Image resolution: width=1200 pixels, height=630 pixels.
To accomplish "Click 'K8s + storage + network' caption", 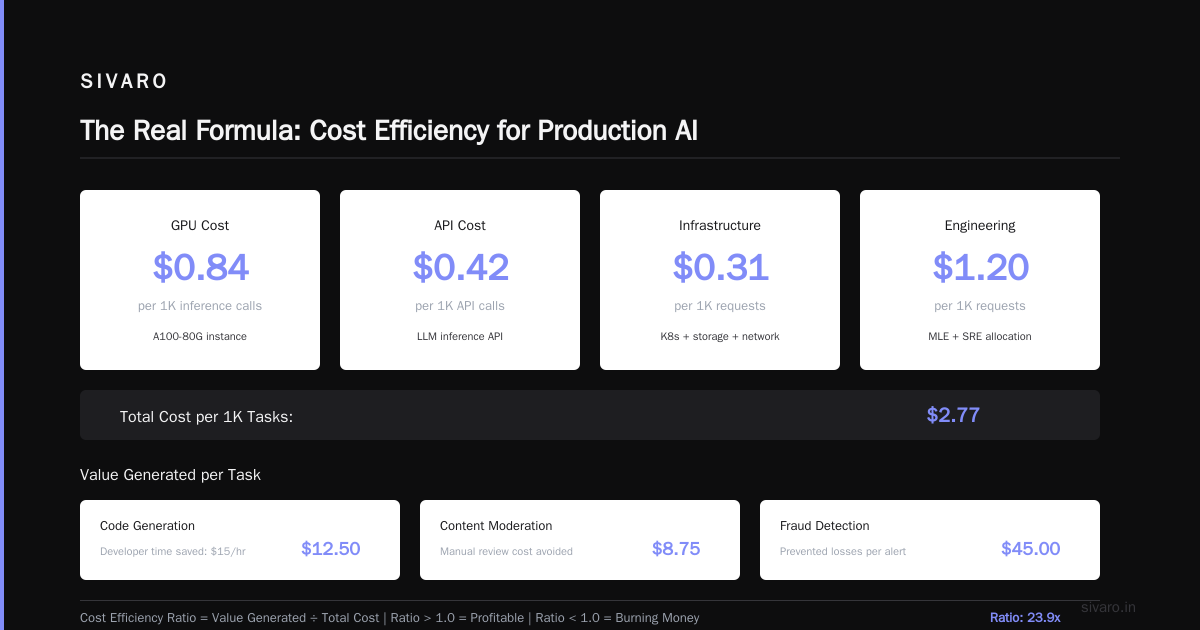I will 720,337.
